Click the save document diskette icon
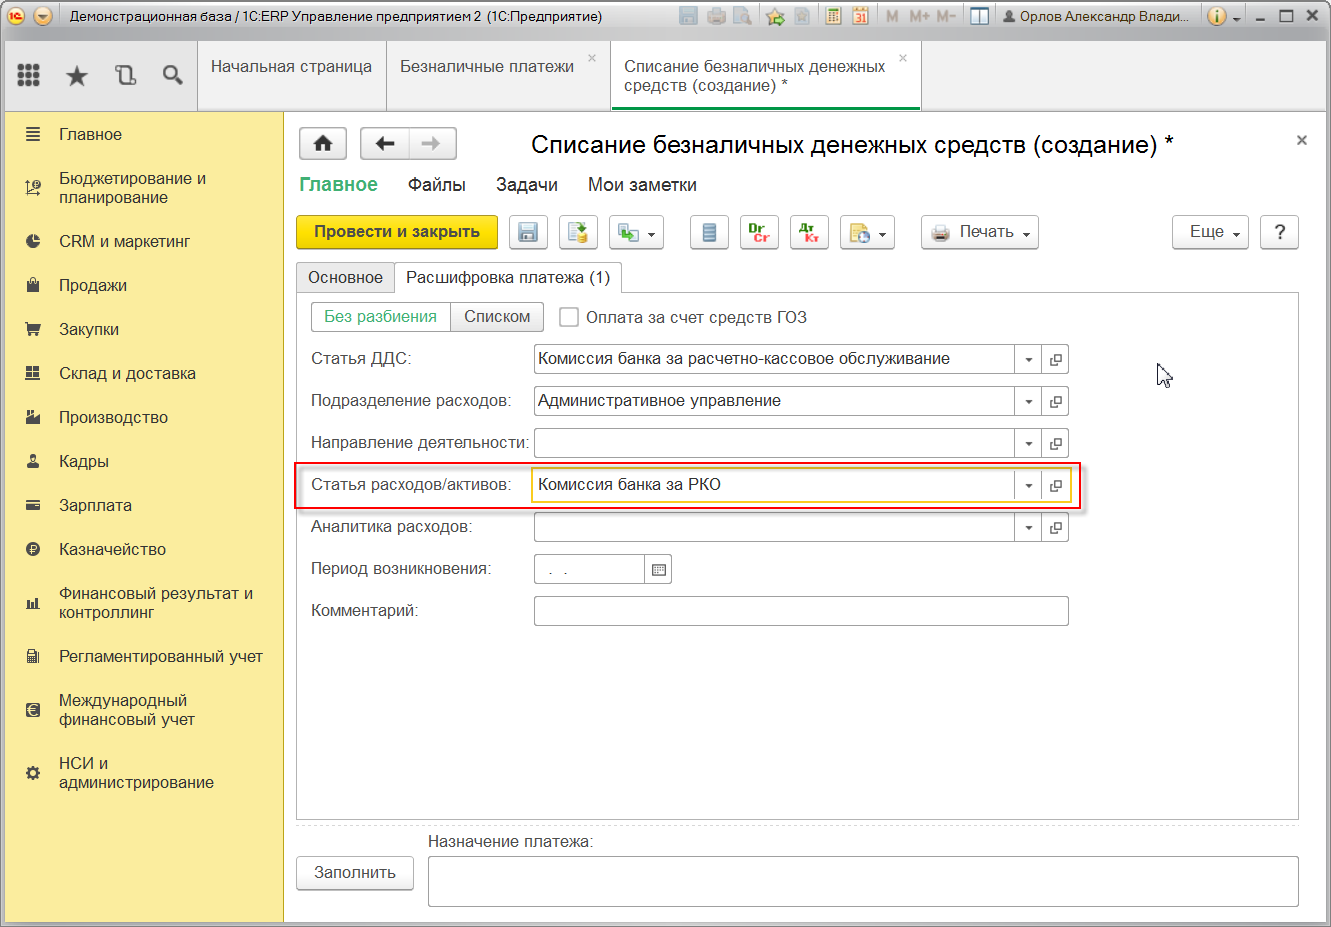 tap(528, 232)
